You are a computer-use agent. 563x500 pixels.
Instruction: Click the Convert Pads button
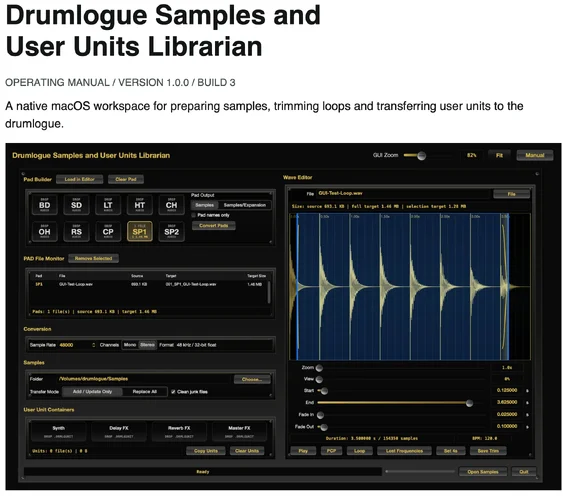214,225
